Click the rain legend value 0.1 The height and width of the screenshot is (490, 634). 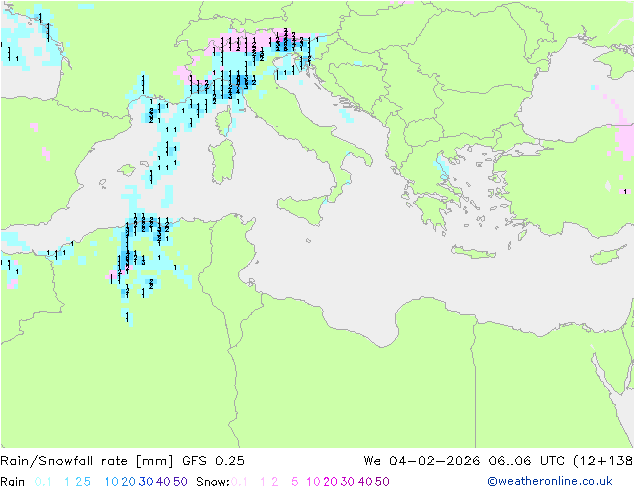pyautogui.click(x=43, y=482)
